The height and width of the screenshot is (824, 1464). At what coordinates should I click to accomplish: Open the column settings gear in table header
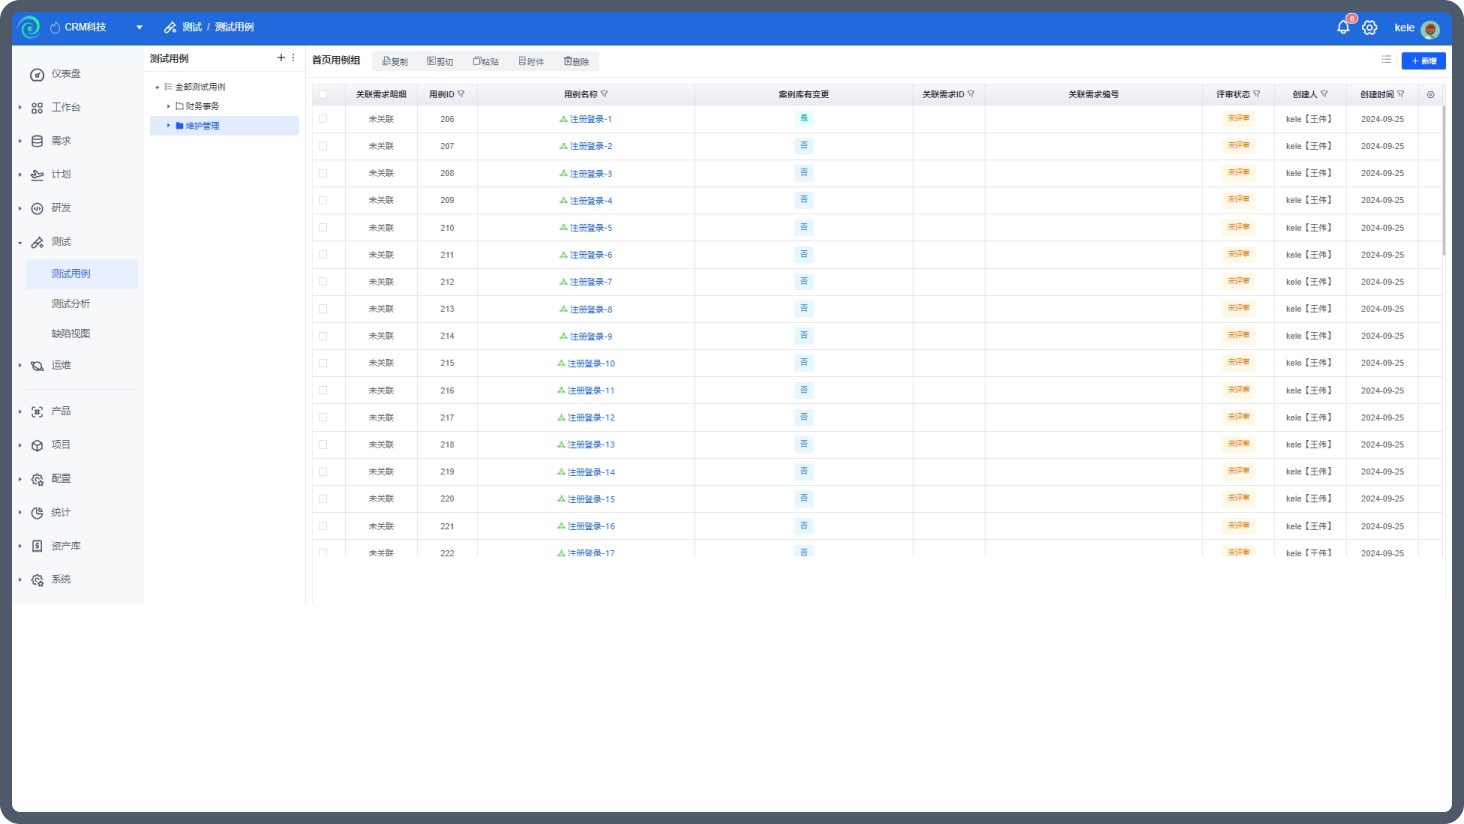(1430, 95)
